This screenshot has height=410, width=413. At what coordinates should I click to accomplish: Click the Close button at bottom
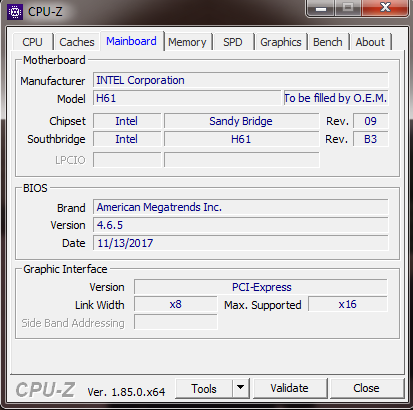[366, 388]
